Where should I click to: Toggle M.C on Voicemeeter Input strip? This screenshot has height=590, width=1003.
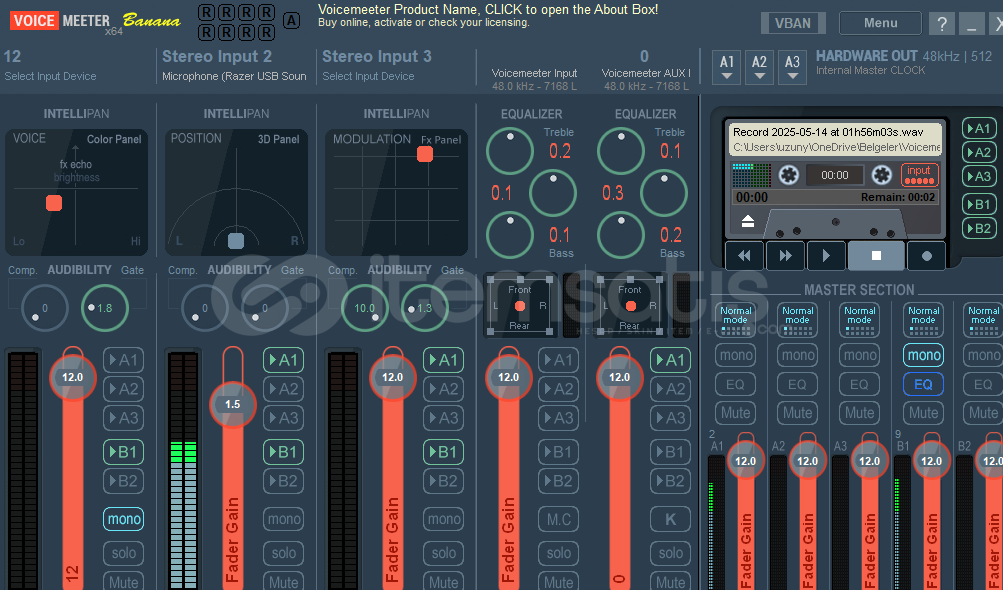point(558,519)
